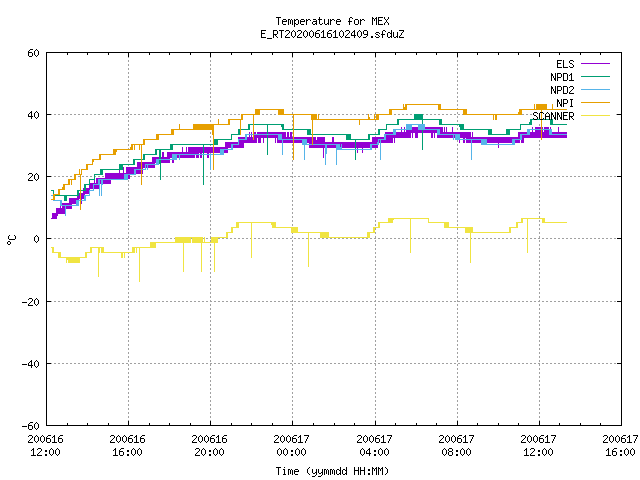Click the x-axis label 200617 12:00

[538, 446]
